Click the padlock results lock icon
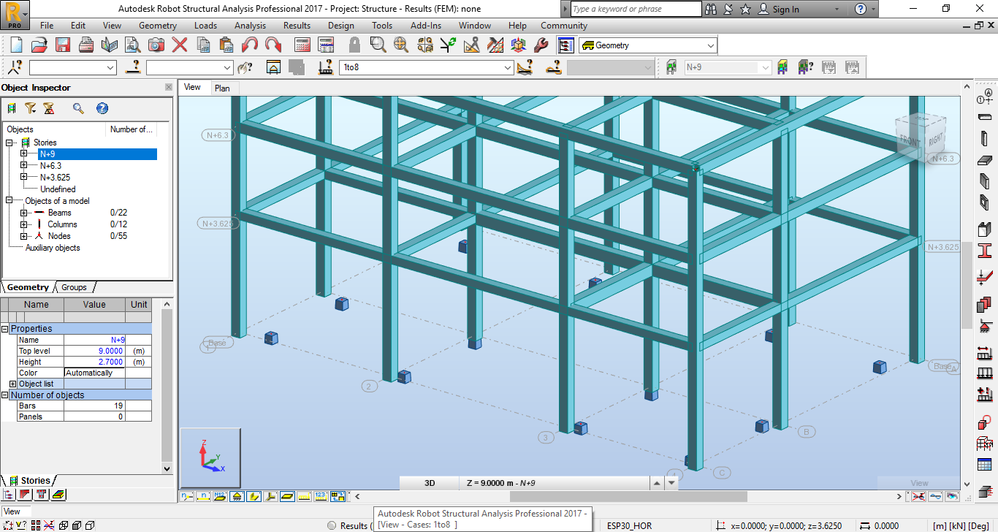Image resolution: width=998 pixels, height=532 pixels. click(355, 45)
